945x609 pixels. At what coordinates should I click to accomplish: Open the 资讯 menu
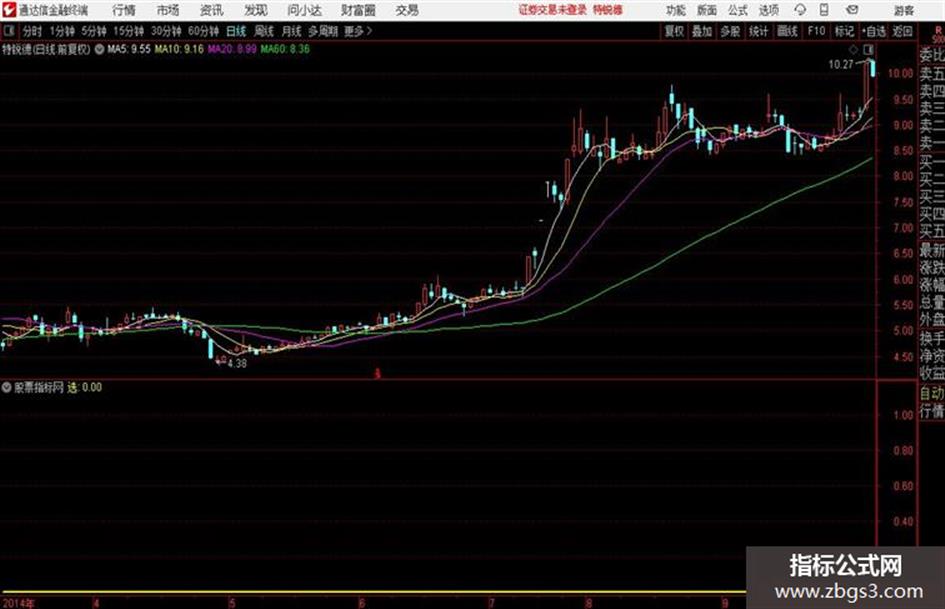212,10
